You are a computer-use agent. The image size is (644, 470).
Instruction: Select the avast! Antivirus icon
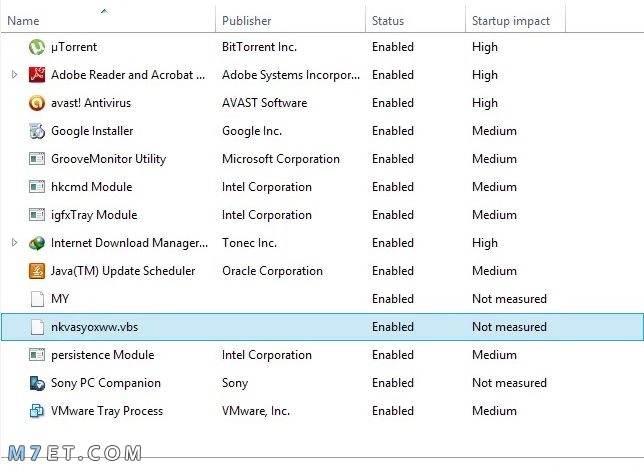tap(37, 103)
